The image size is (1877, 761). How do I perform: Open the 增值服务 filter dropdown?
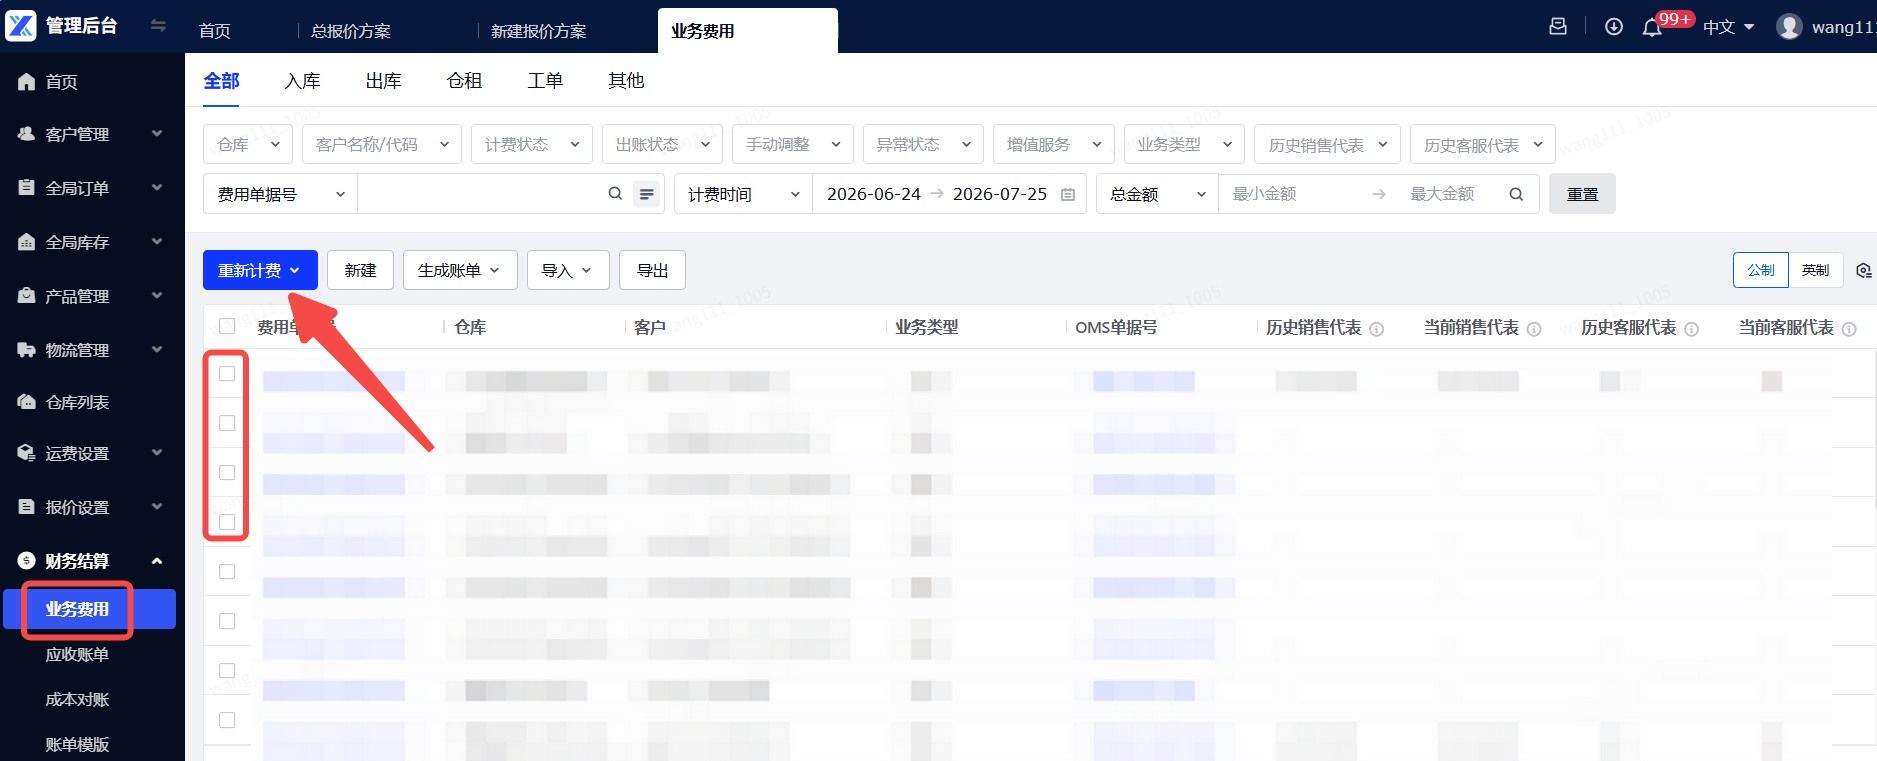(1054, 144)
